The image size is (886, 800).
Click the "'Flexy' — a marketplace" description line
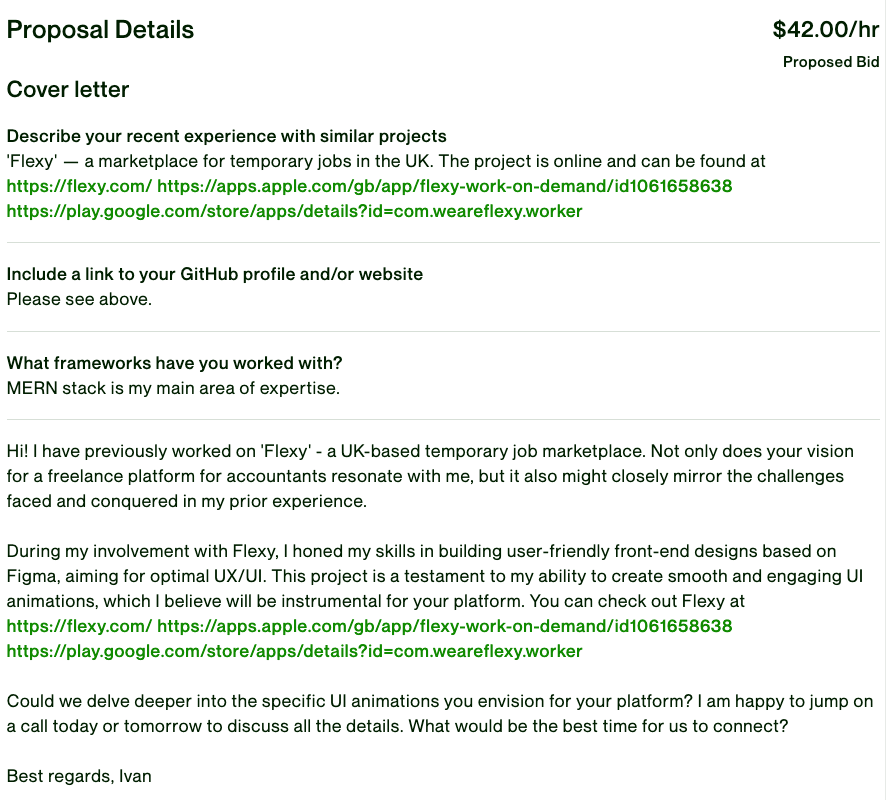pos(386,162)
